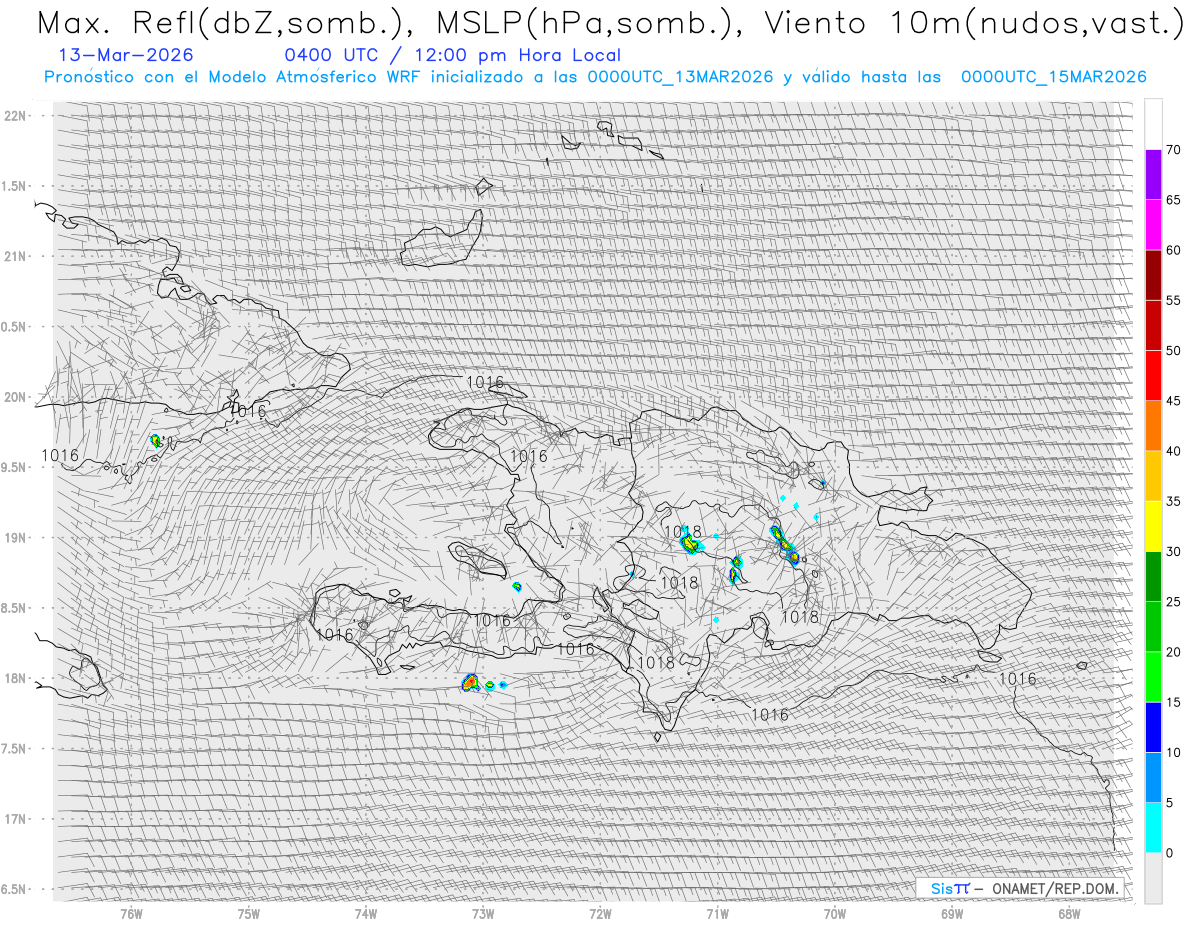Click the '0000UTC_13MAR2026' initialization text
The width and height of the screenshot is (1200, 927).
tap(680, 77)
